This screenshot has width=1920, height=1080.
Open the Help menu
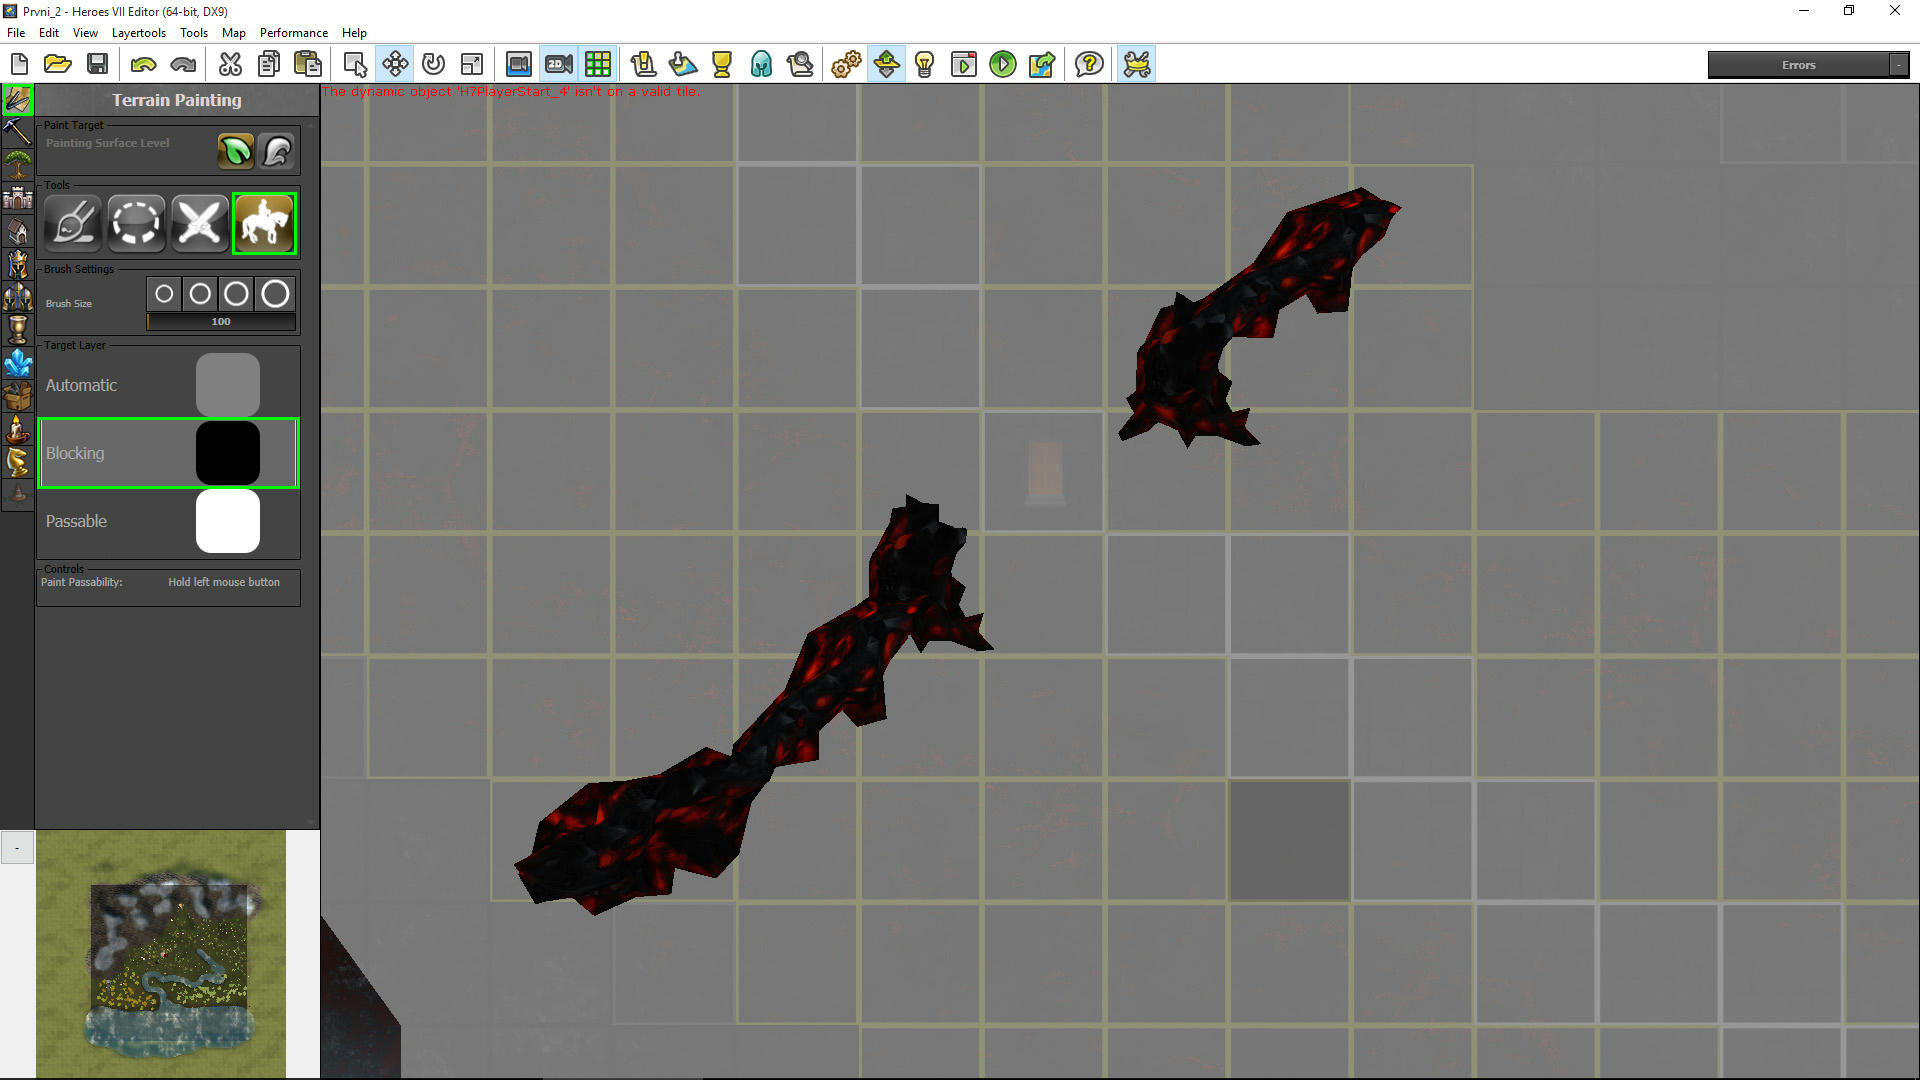[354, 33]
